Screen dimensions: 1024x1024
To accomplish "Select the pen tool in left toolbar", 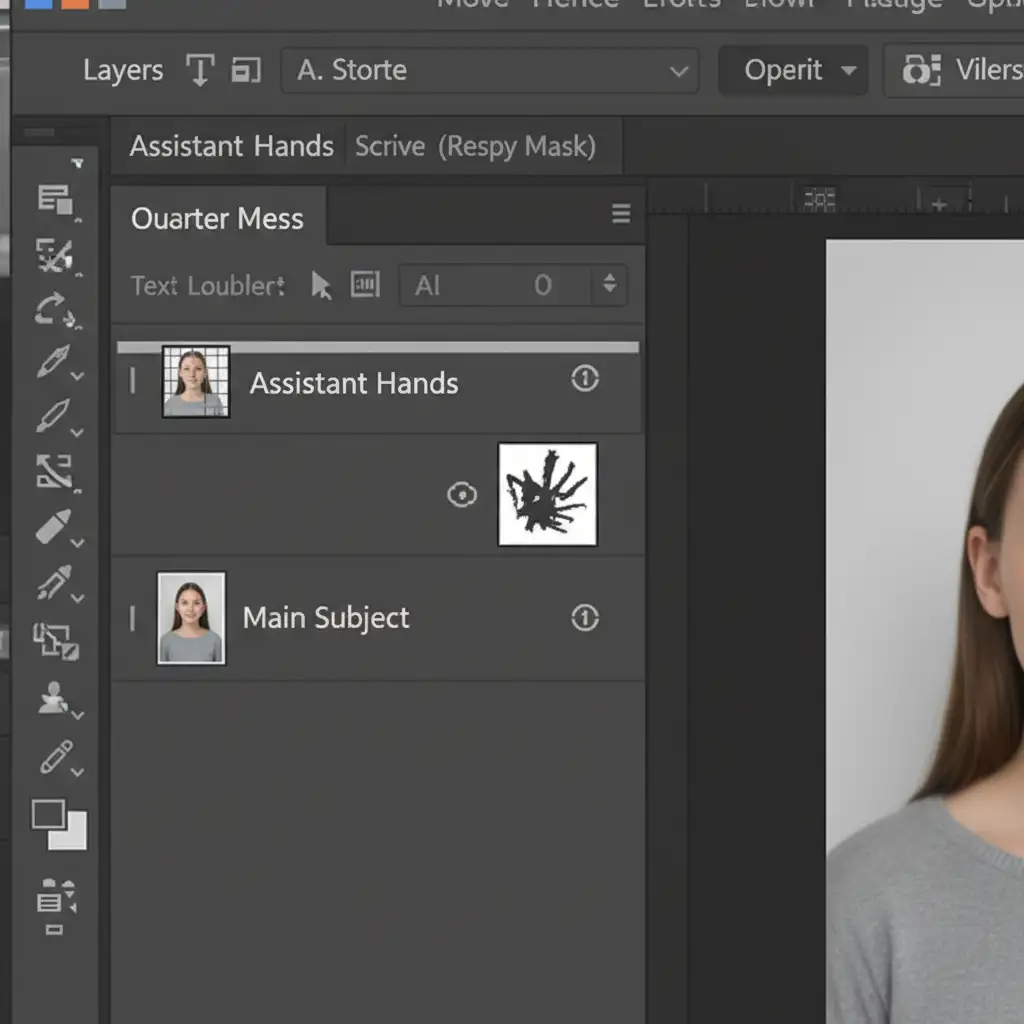I will click(54, 362).
